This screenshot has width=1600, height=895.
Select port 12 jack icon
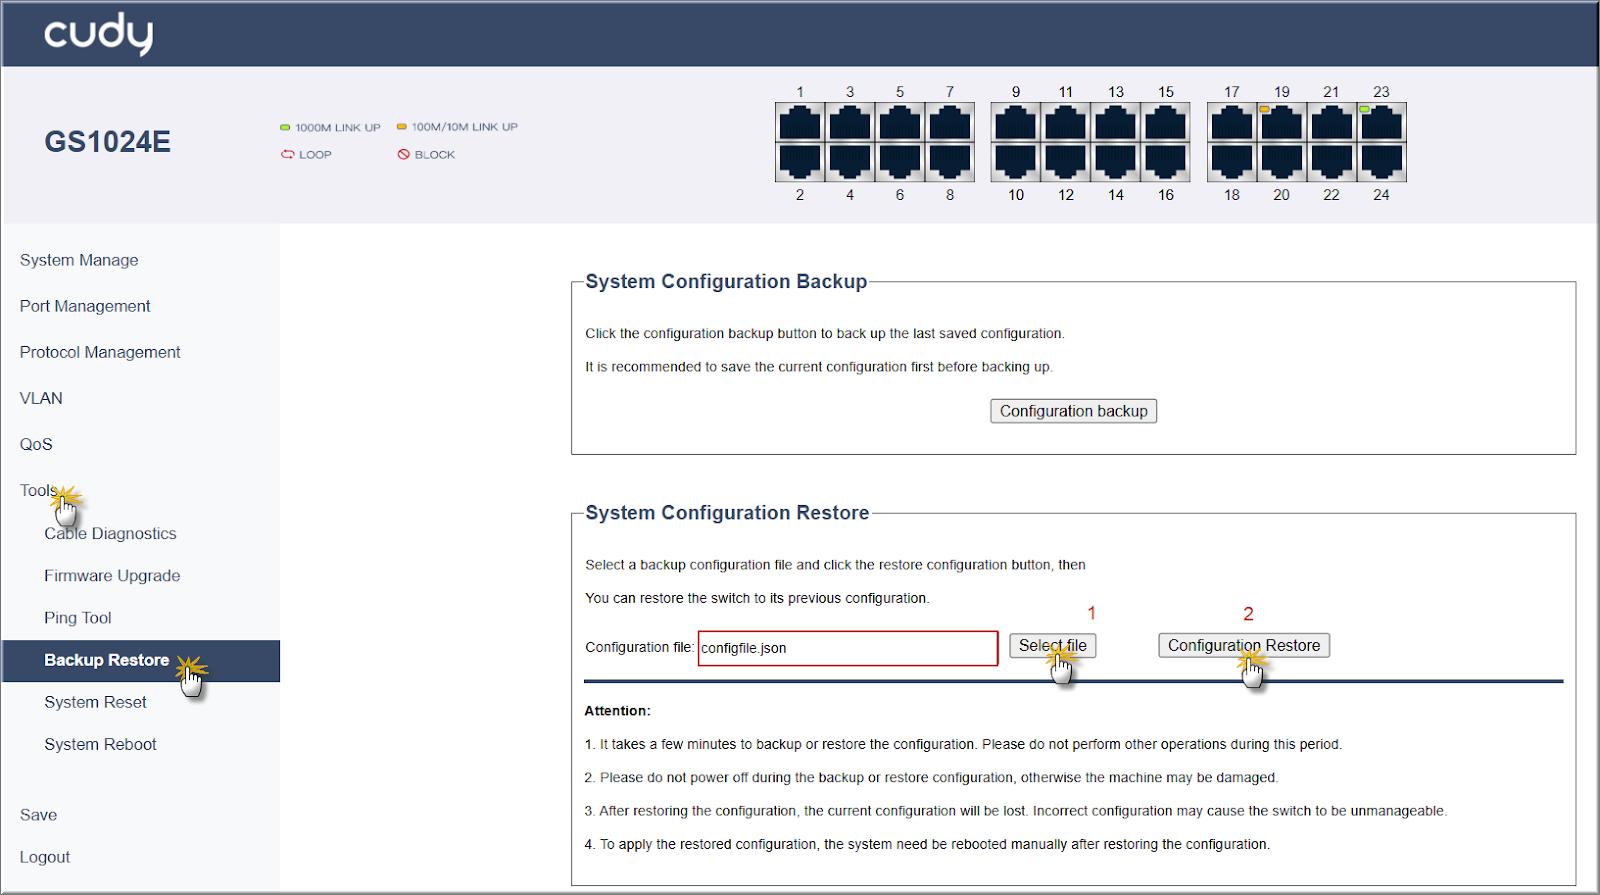(x=1066, y=162)
